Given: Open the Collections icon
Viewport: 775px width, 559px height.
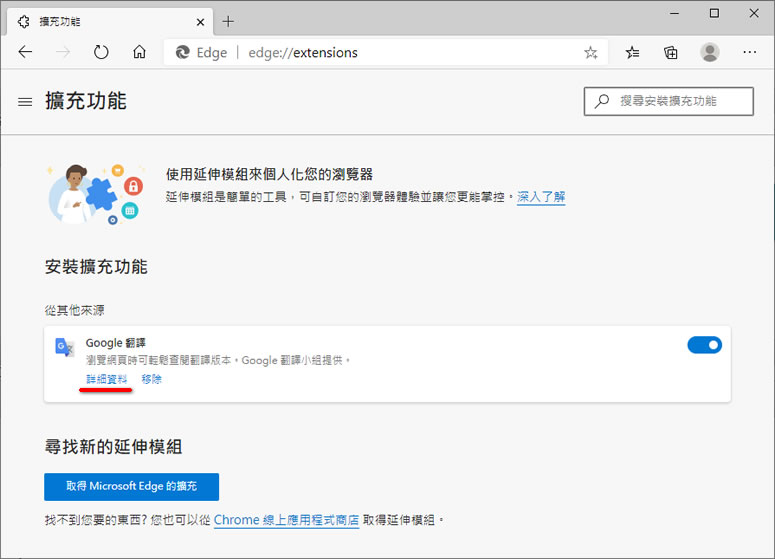Looking at the screenshot, I should 671,52.
